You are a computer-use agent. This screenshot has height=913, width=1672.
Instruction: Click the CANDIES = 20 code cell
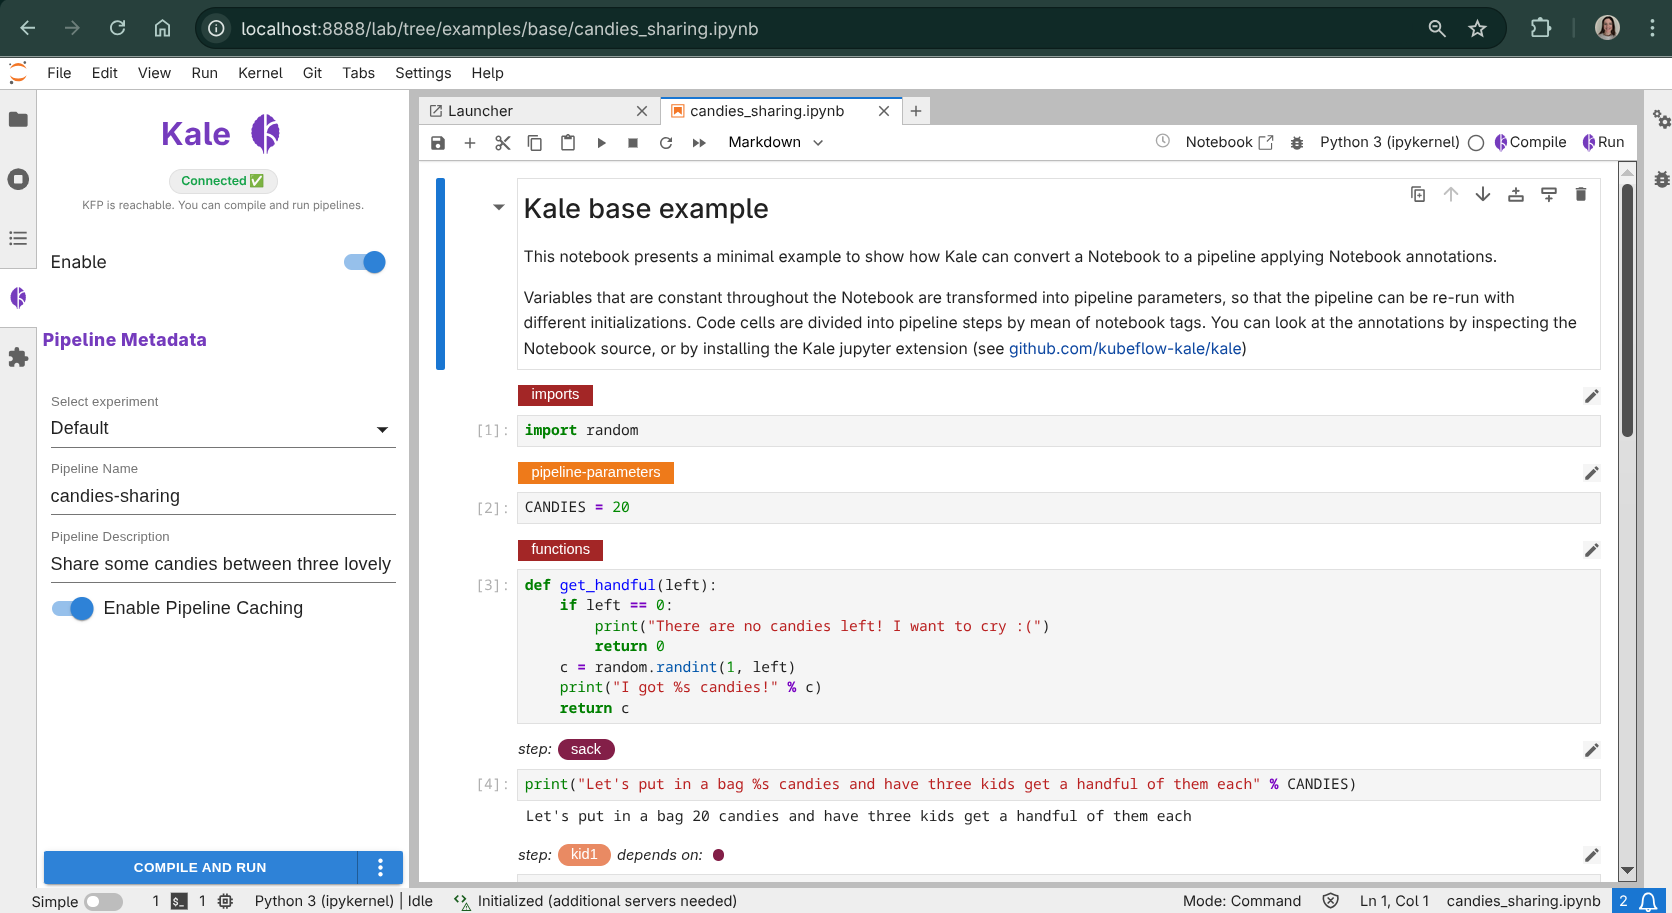click(1058, 508)
